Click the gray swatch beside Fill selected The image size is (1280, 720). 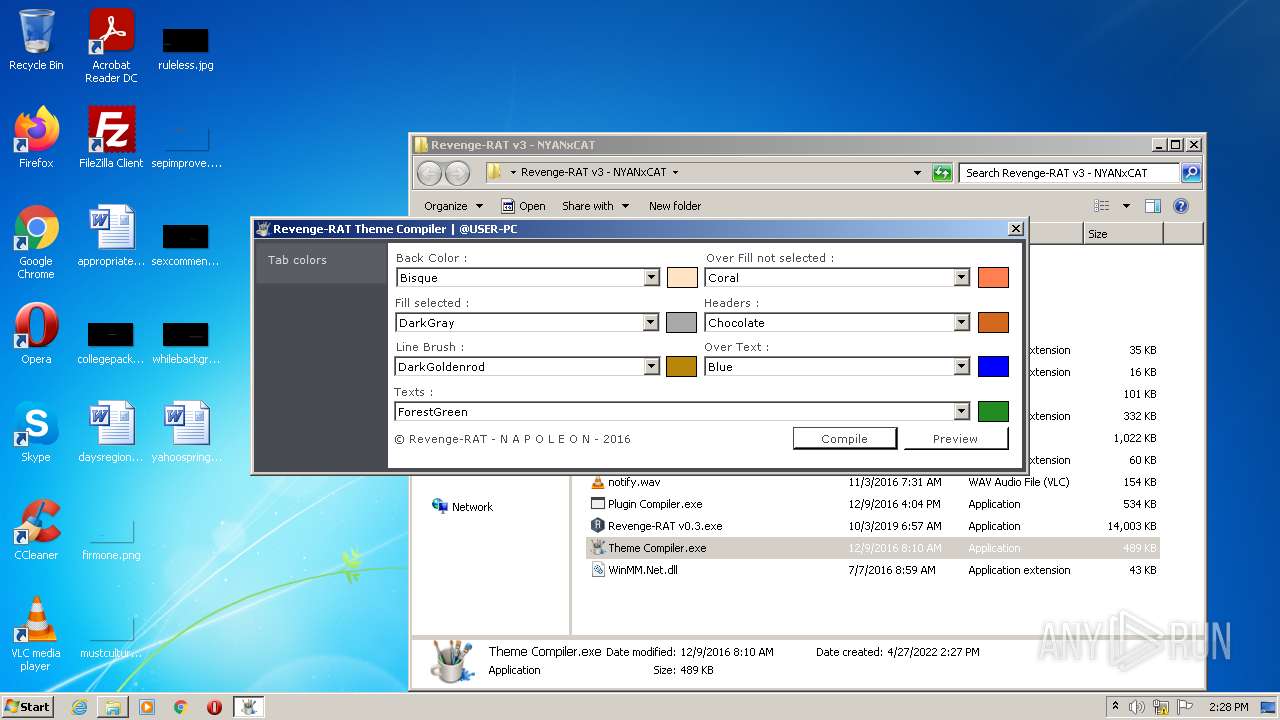(681, 322)
